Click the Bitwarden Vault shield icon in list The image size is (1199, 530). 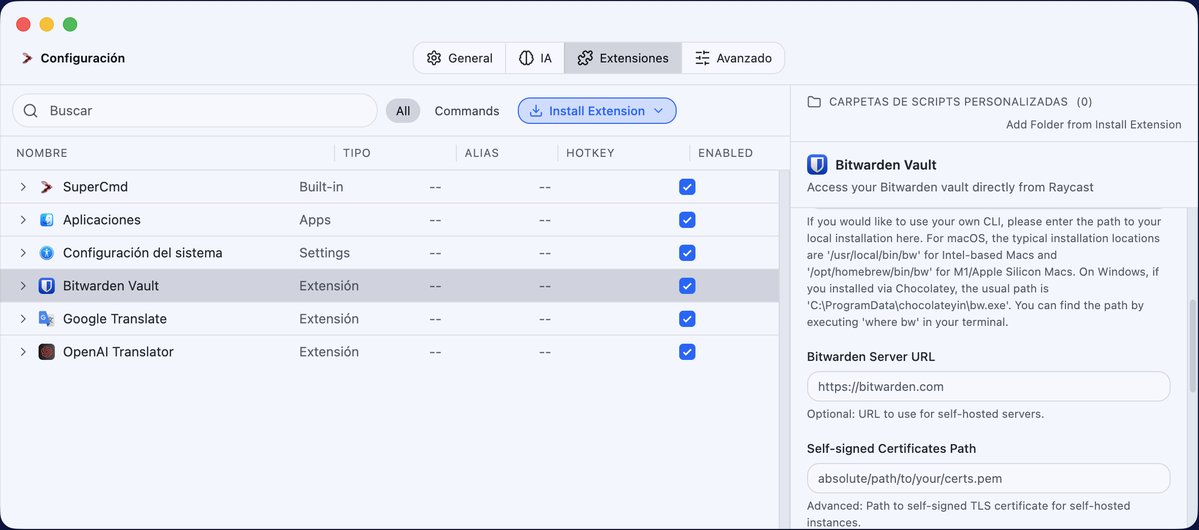coord(47,286)
